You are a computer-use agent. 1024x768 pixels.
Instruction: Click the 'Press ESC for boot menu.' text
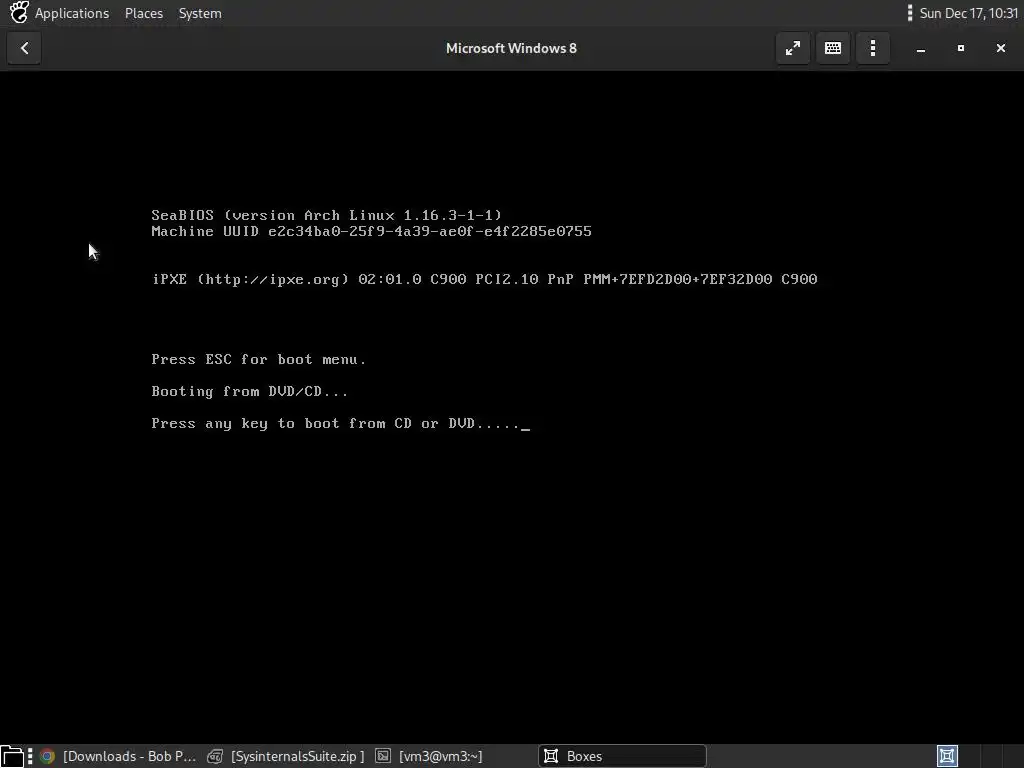(259, 359)
